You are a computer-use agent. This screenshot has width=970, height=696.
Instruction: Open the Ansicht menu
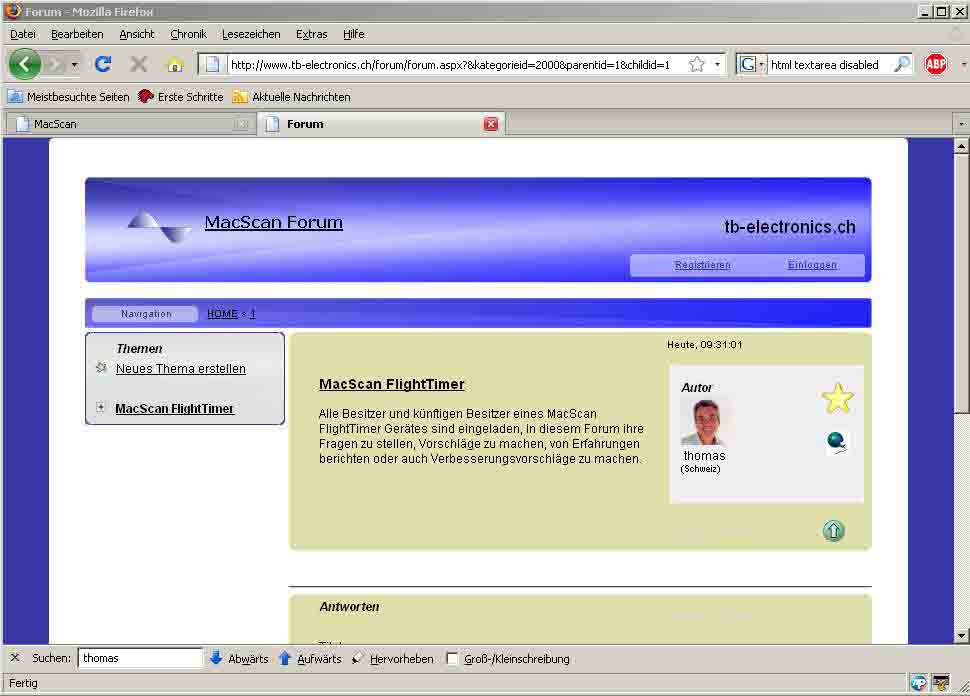pyautogui.click(x=137, y=34)
